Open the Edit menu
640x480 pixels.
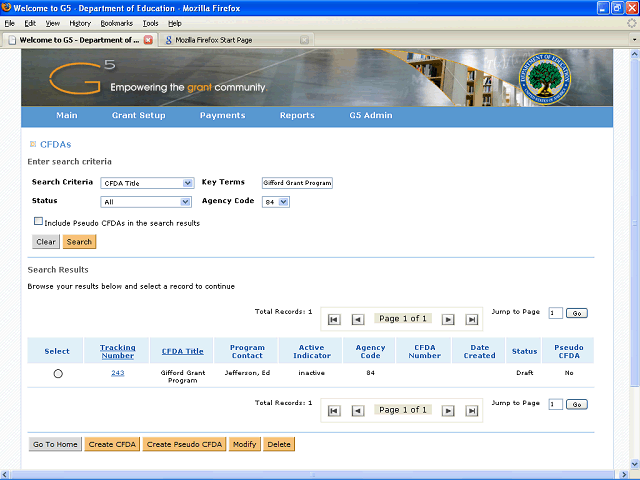tap(30, 23)
